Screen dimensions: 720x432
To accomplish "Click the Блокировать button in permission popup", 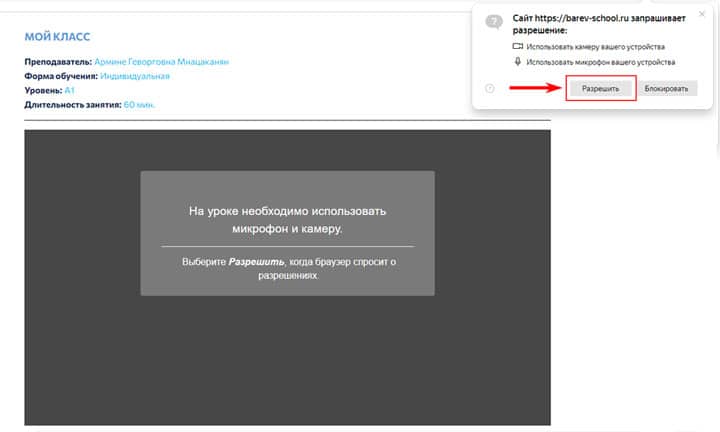I will tap(666, 89).
